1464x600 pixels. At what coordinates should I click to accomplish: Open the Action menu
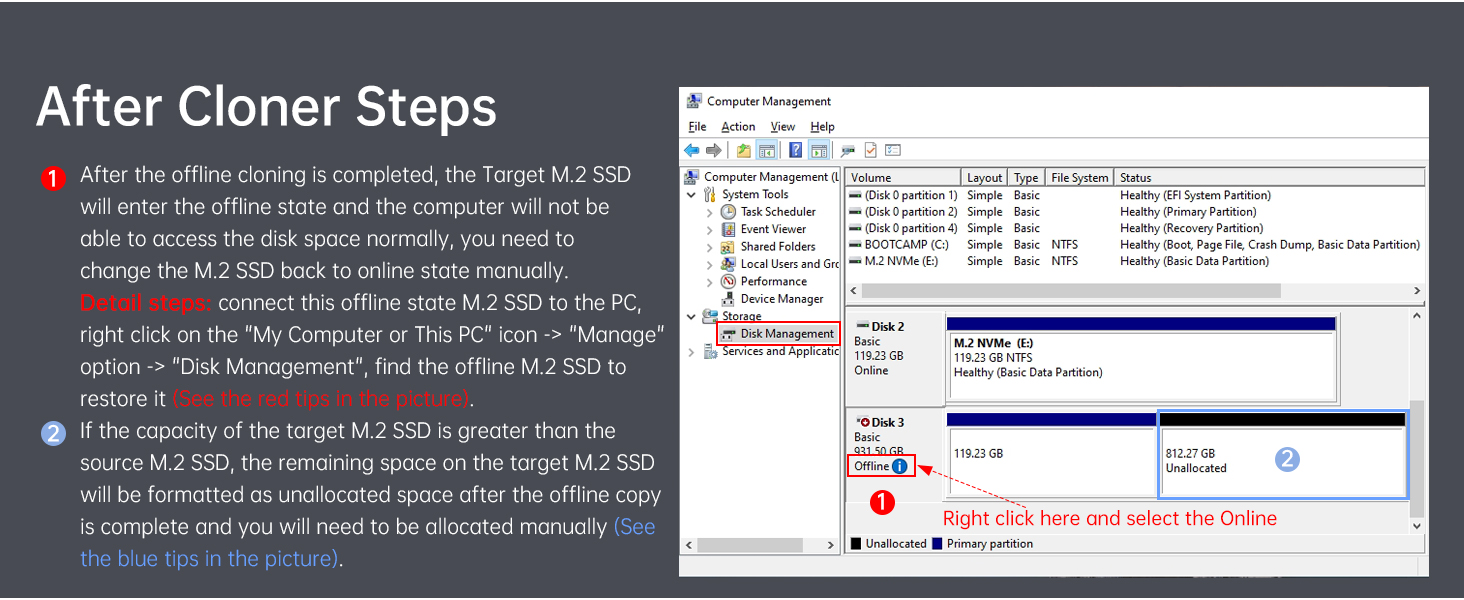pyautogui.click(x=738, y=127)
